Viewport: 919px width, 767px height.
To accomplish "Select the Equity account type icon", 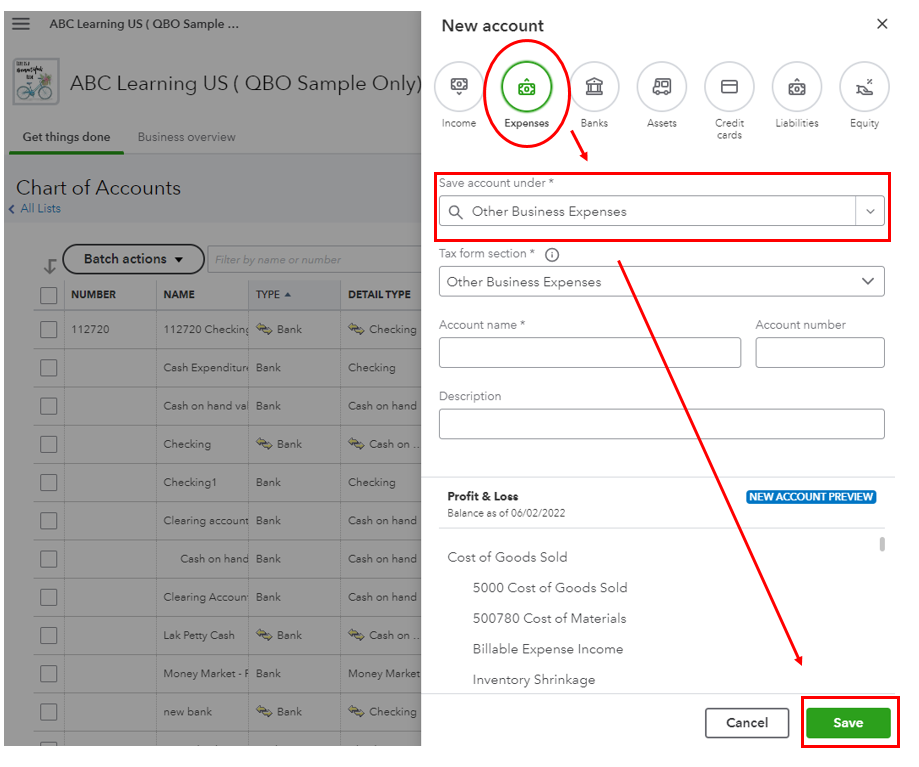I will click(x=864, y=87).
